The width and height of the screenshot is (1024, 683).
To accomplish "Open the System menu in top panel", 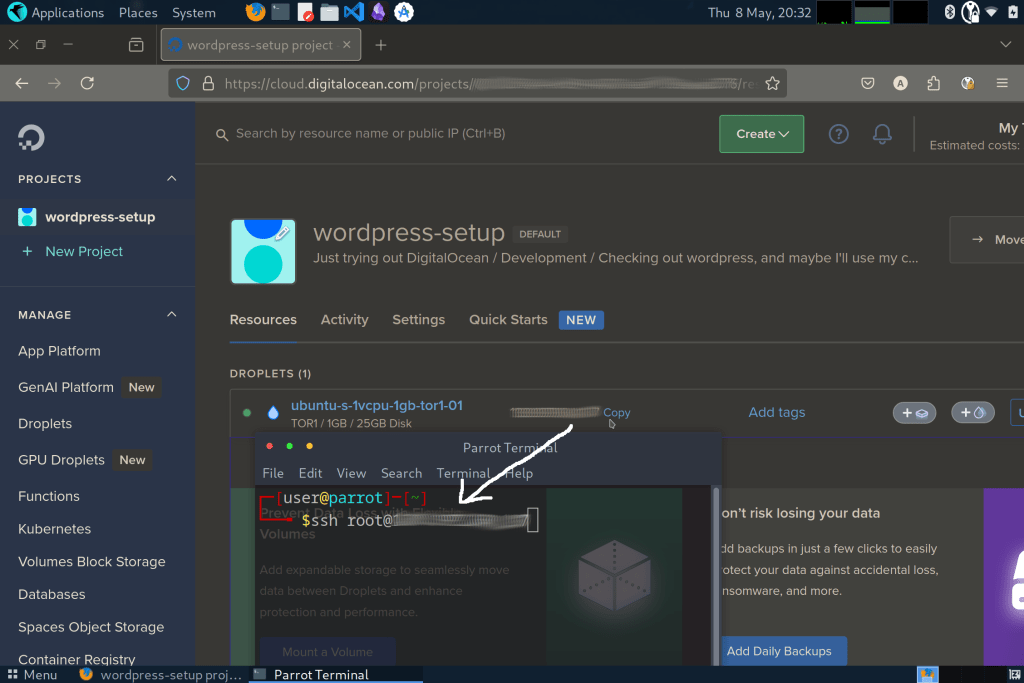I will click(193, 12).
